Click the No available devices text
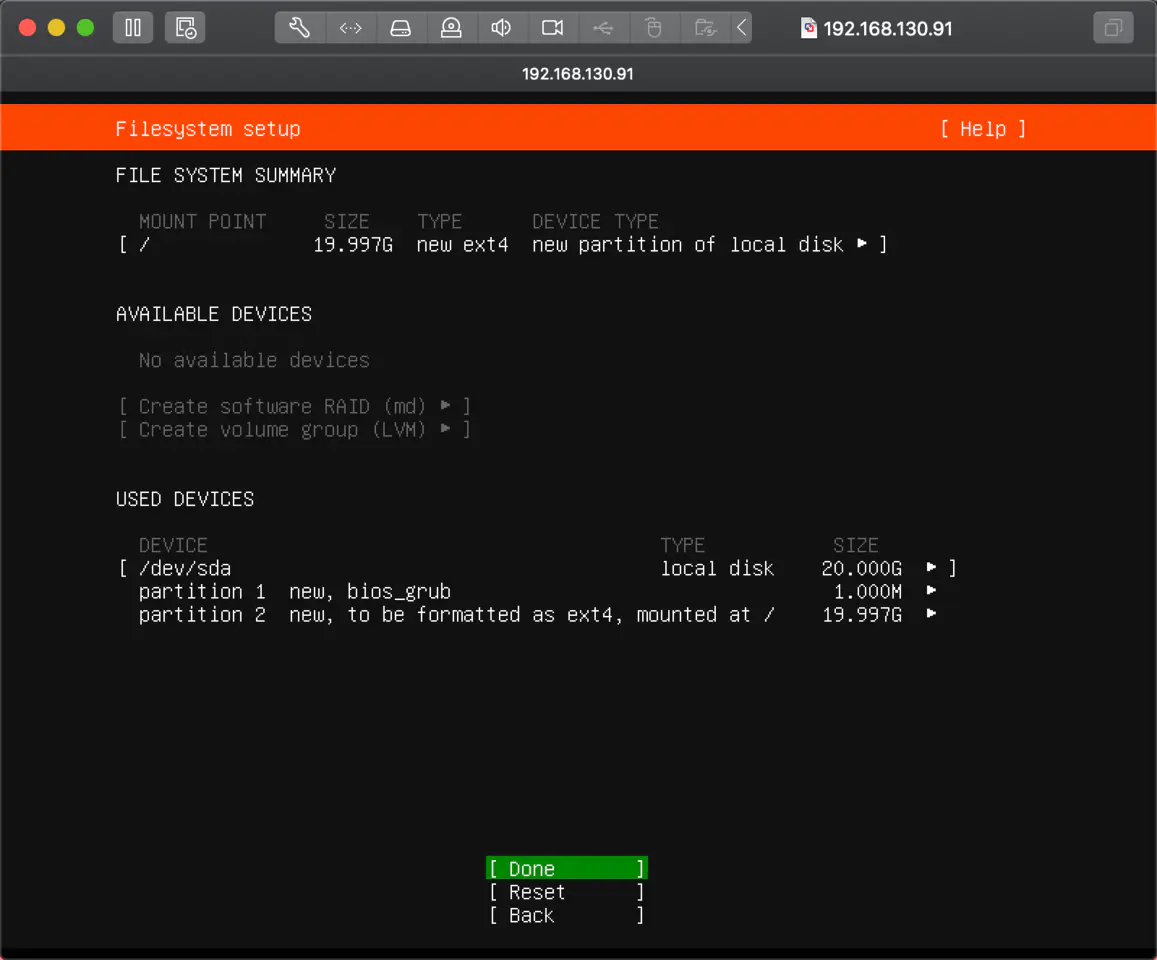The image size is (1157, 960). (x=254, y=360)
